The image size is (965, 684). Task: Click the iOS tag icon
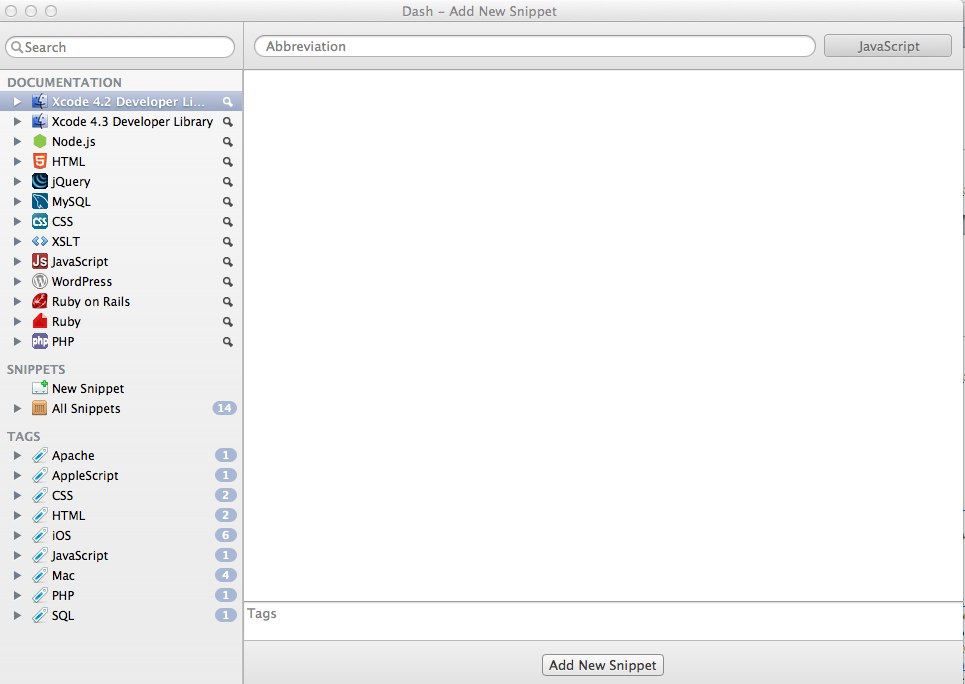40,536
